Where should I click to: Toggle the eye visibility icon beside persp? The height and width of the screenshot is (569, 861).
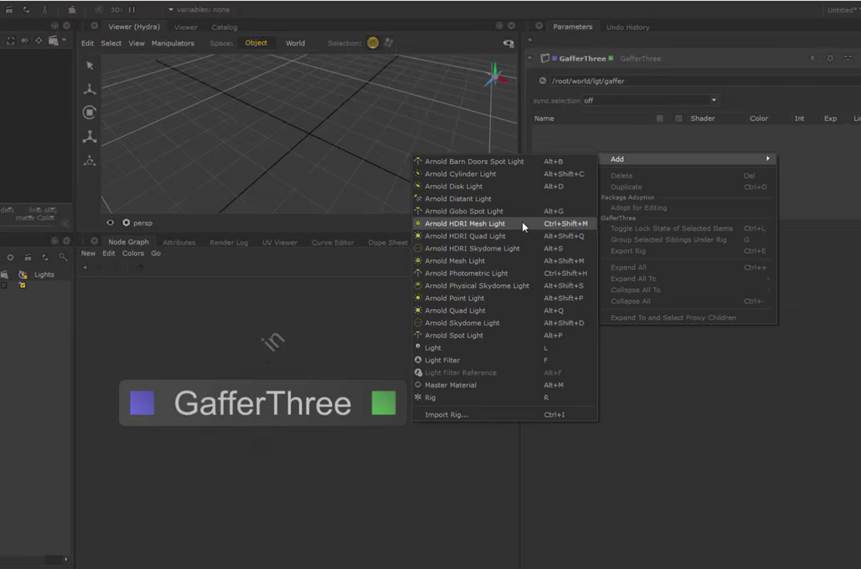(110, 223)
